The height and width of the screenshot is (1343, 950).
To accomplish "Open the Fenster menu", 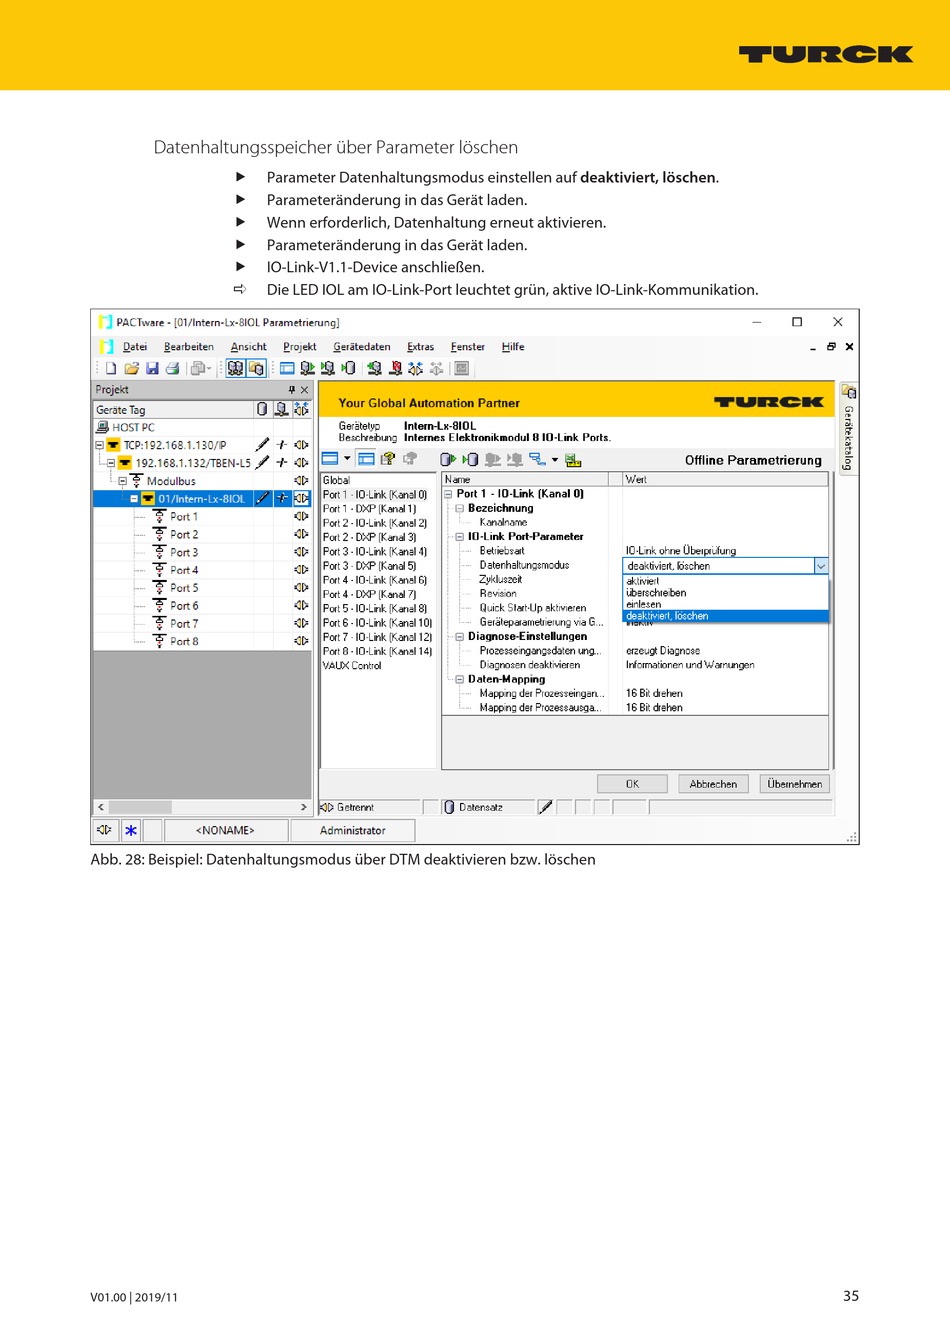I will [468, 347].
